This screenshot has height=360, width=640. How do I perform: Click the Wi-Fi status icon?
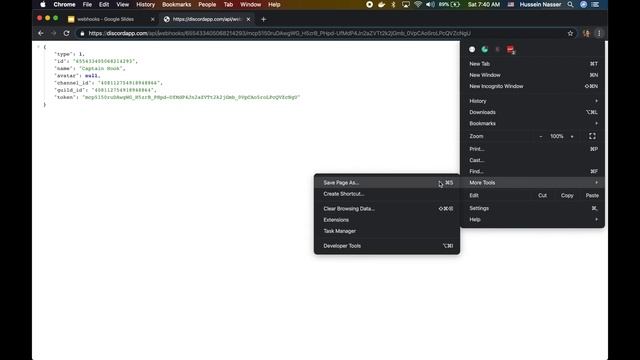tap(418, 4)
